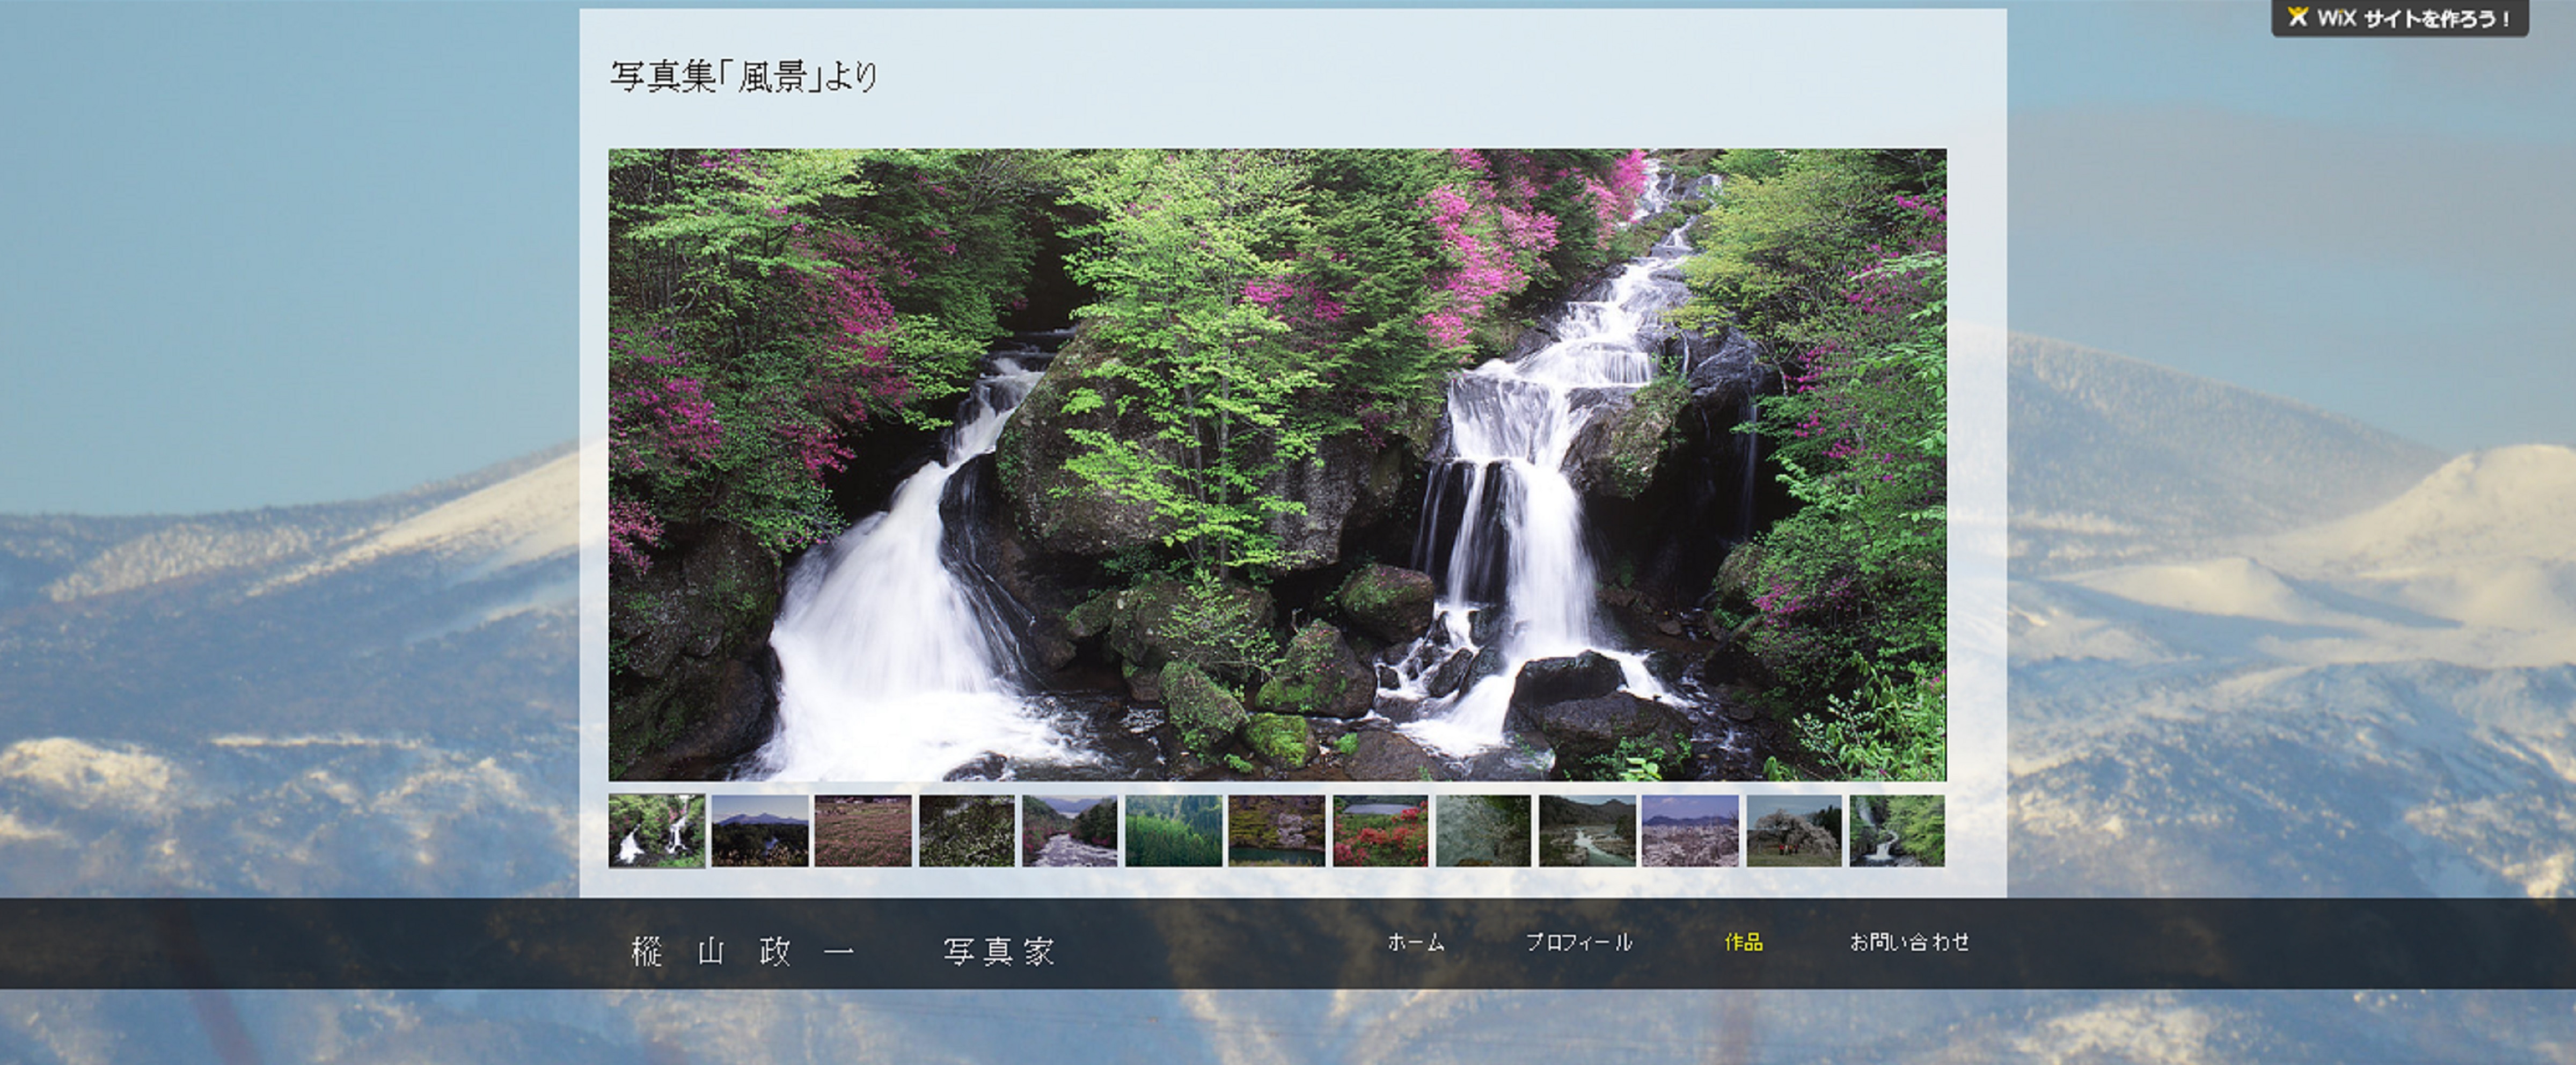This screenshot has height=1065, width=2576.
Task: Click the main twin waterfall photo
Action: click(1277, 464)
